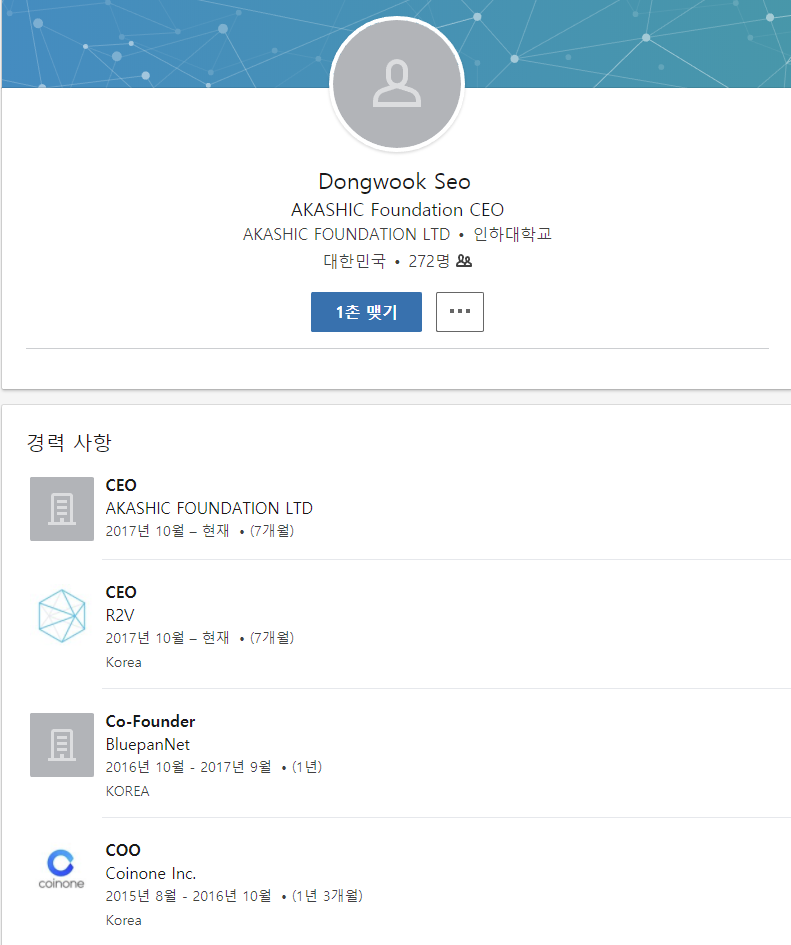
Task: Open the more options ellipsis button
Action: click(459, 312)
